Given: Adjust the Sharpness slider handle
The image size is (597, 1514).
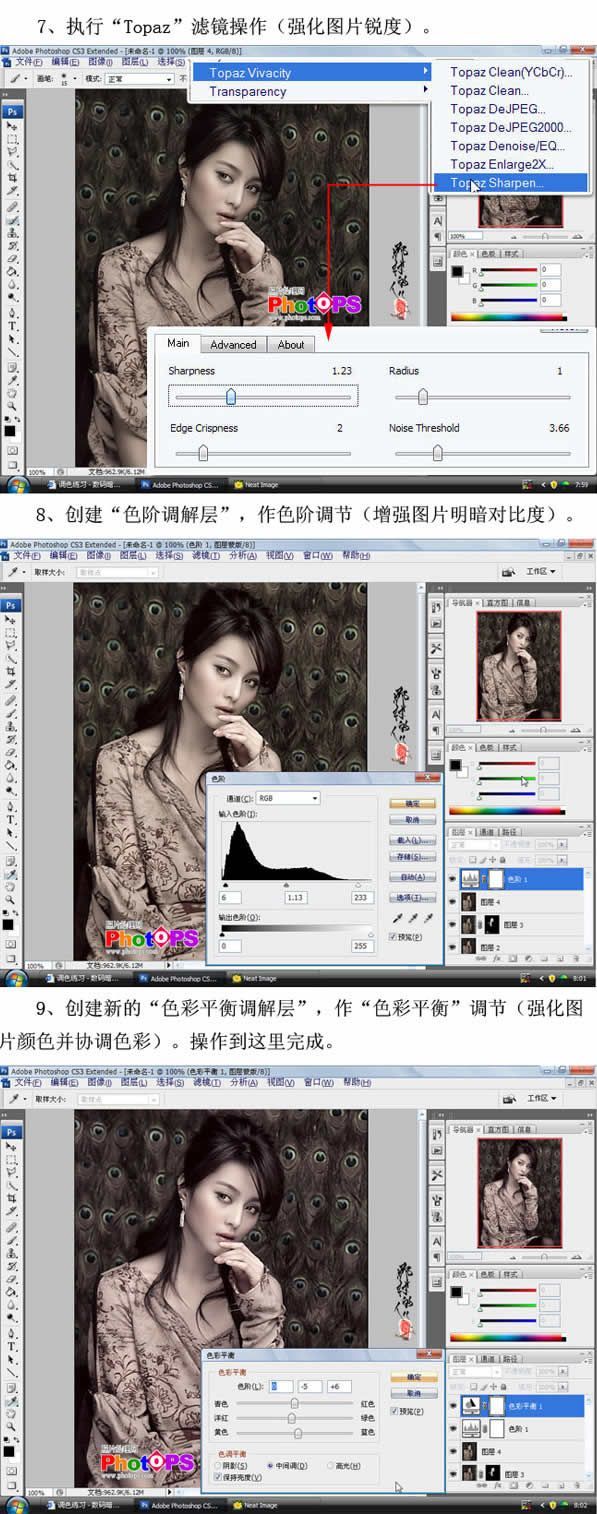Looking at the screenshot, I should coord(231,397).
